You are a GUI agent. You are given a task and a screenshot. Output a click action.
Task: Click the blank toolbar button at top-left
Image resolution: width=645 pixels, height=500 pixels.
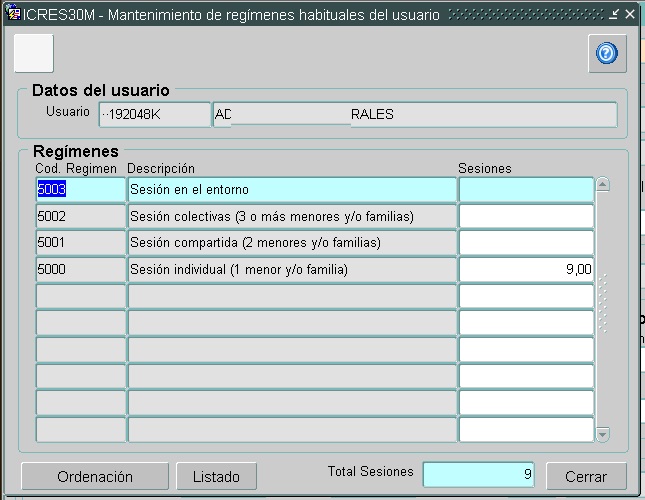33,54
